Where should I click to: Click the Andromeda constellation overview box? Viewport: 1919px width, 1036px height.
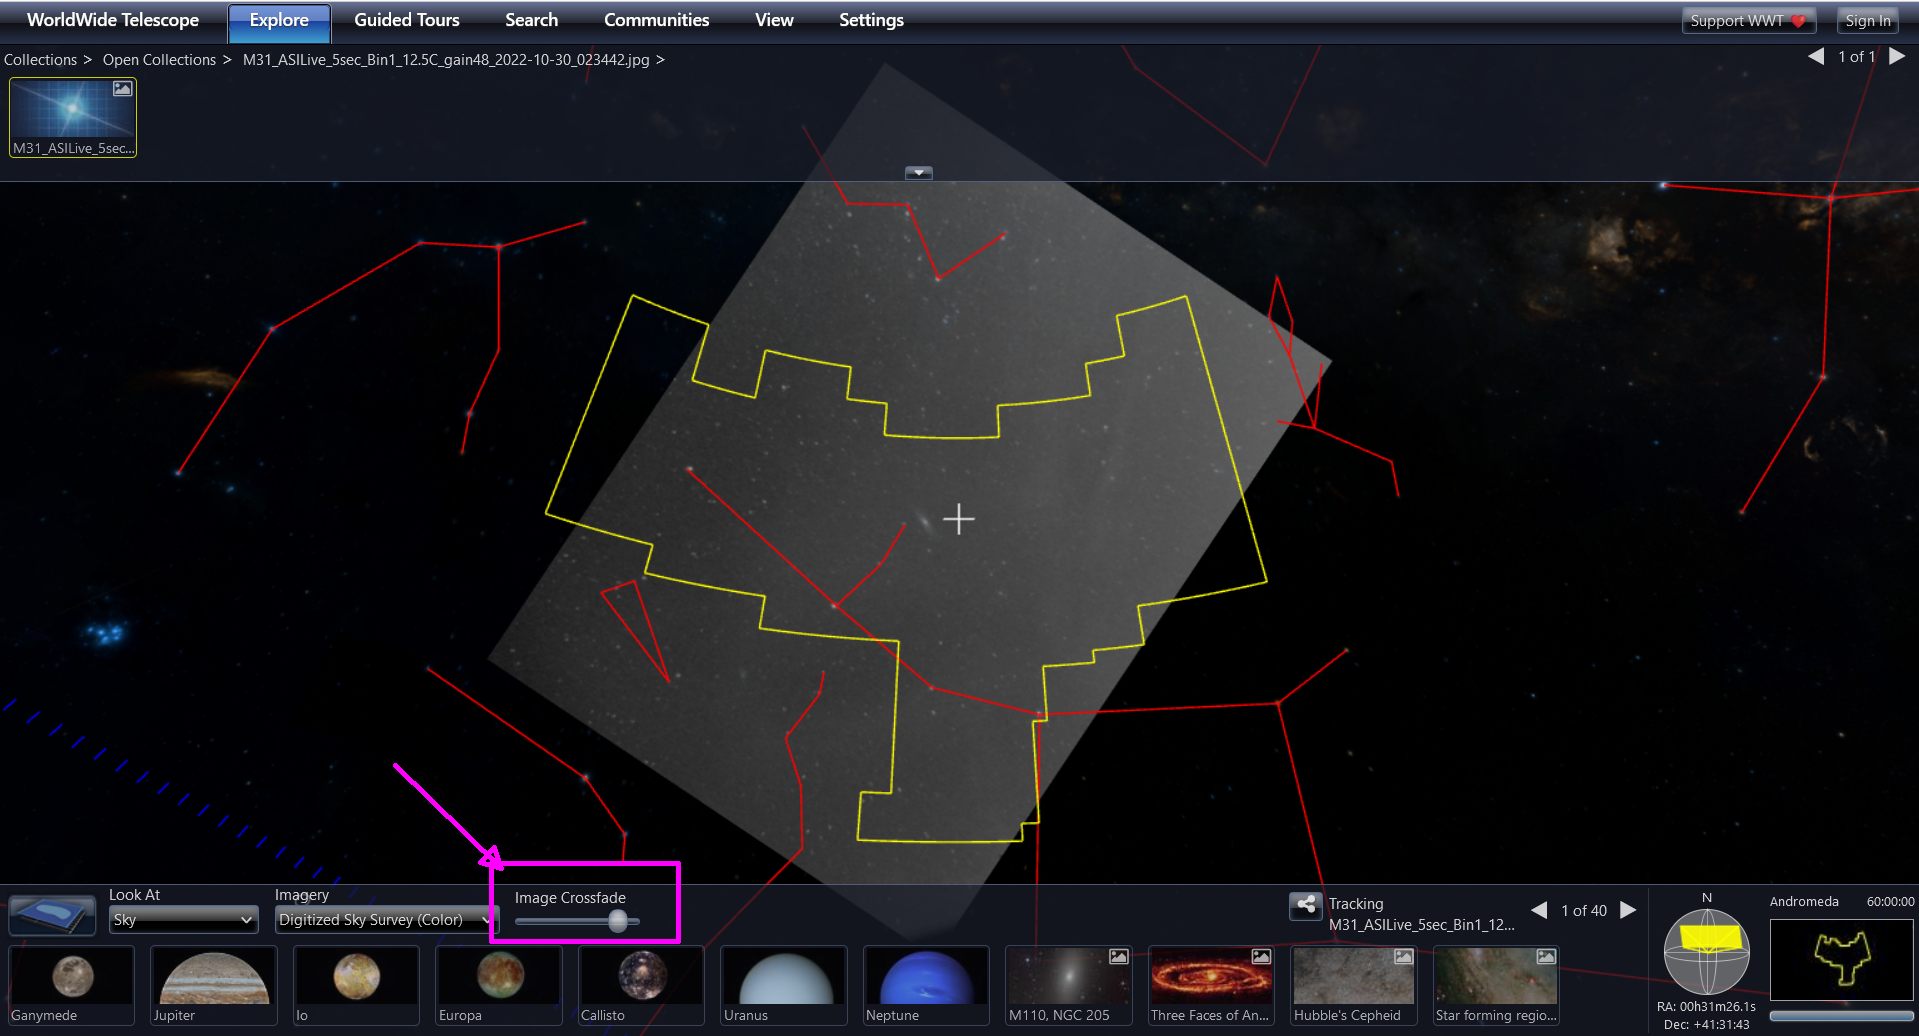1842,960
